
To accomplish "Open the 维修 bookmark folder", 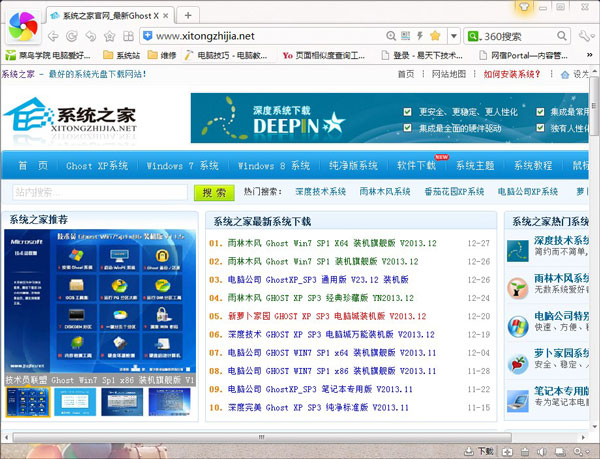I will (162, 55).
